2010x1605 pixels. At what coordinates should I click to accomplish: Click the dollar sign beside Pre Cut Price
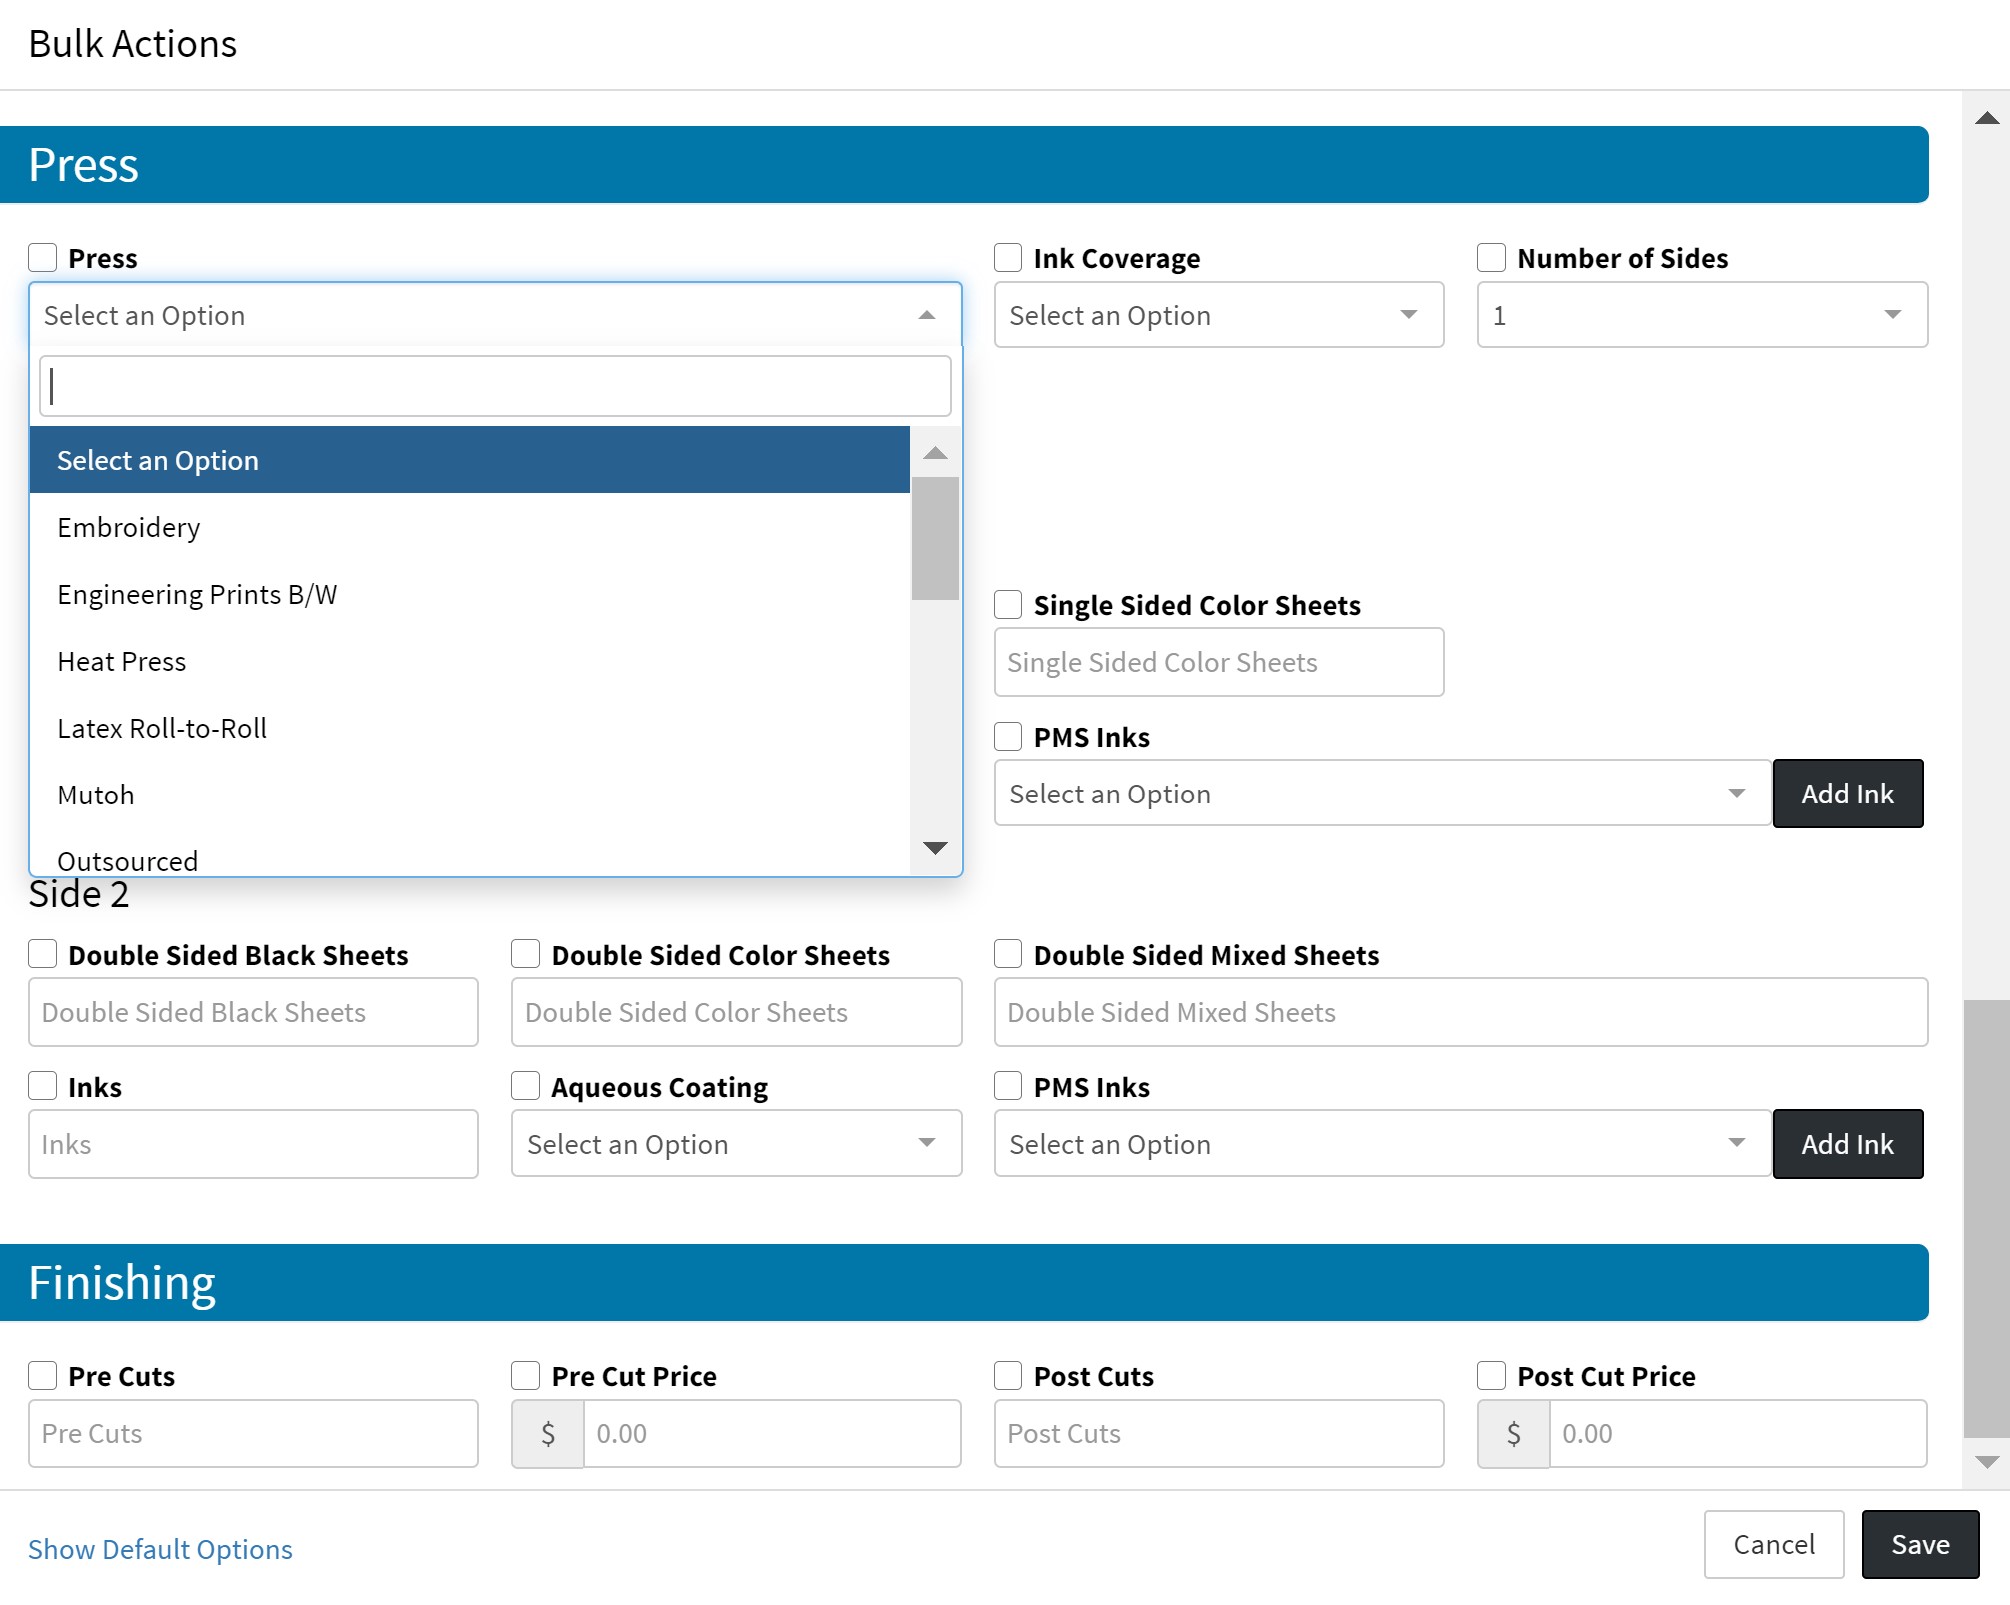point(547,1434)
